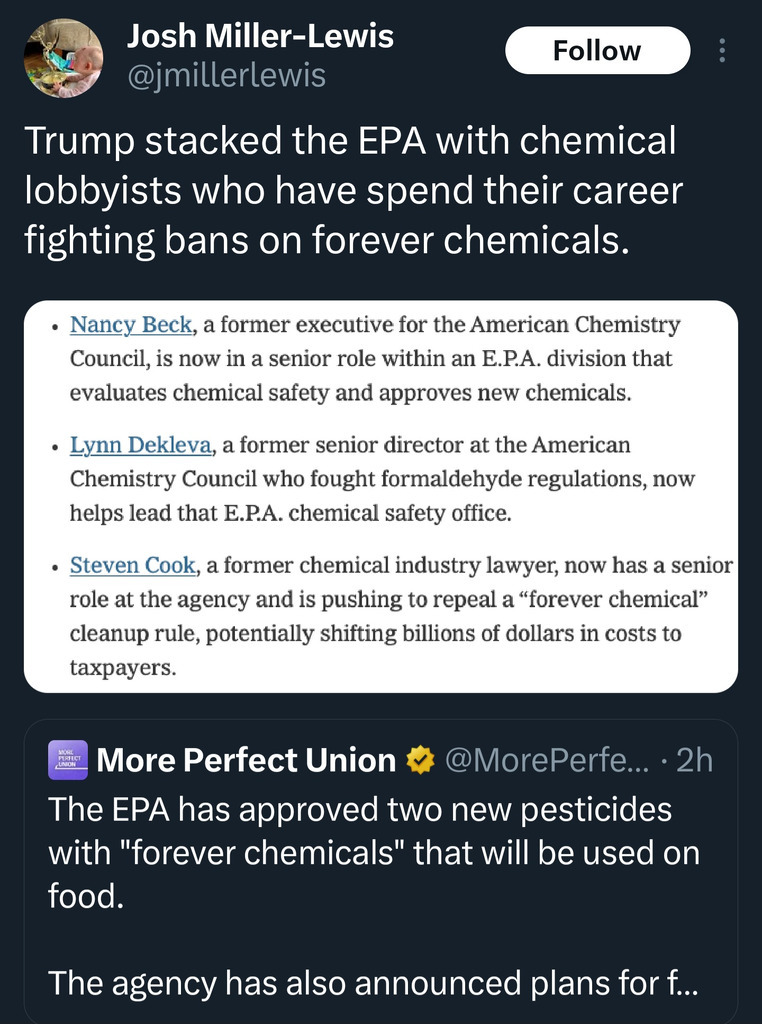Click the bullet point beside Lynn Dekleva
This screenshot has height=1024, width=762.
click(53, 447)
